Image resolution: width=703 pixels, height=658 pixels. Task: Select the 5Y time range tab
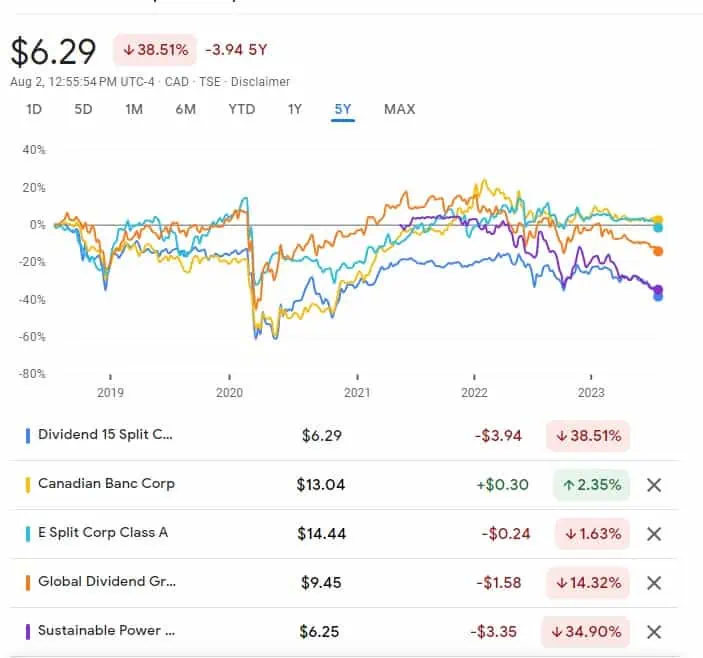(343, 109)
